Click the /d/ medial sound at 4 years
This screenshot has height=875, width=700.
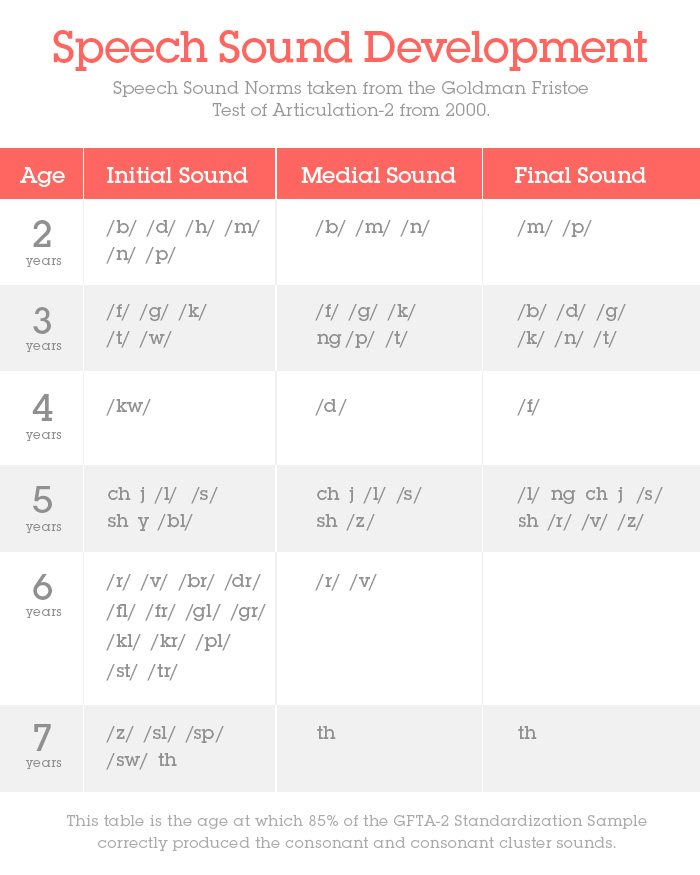point(330,406)
